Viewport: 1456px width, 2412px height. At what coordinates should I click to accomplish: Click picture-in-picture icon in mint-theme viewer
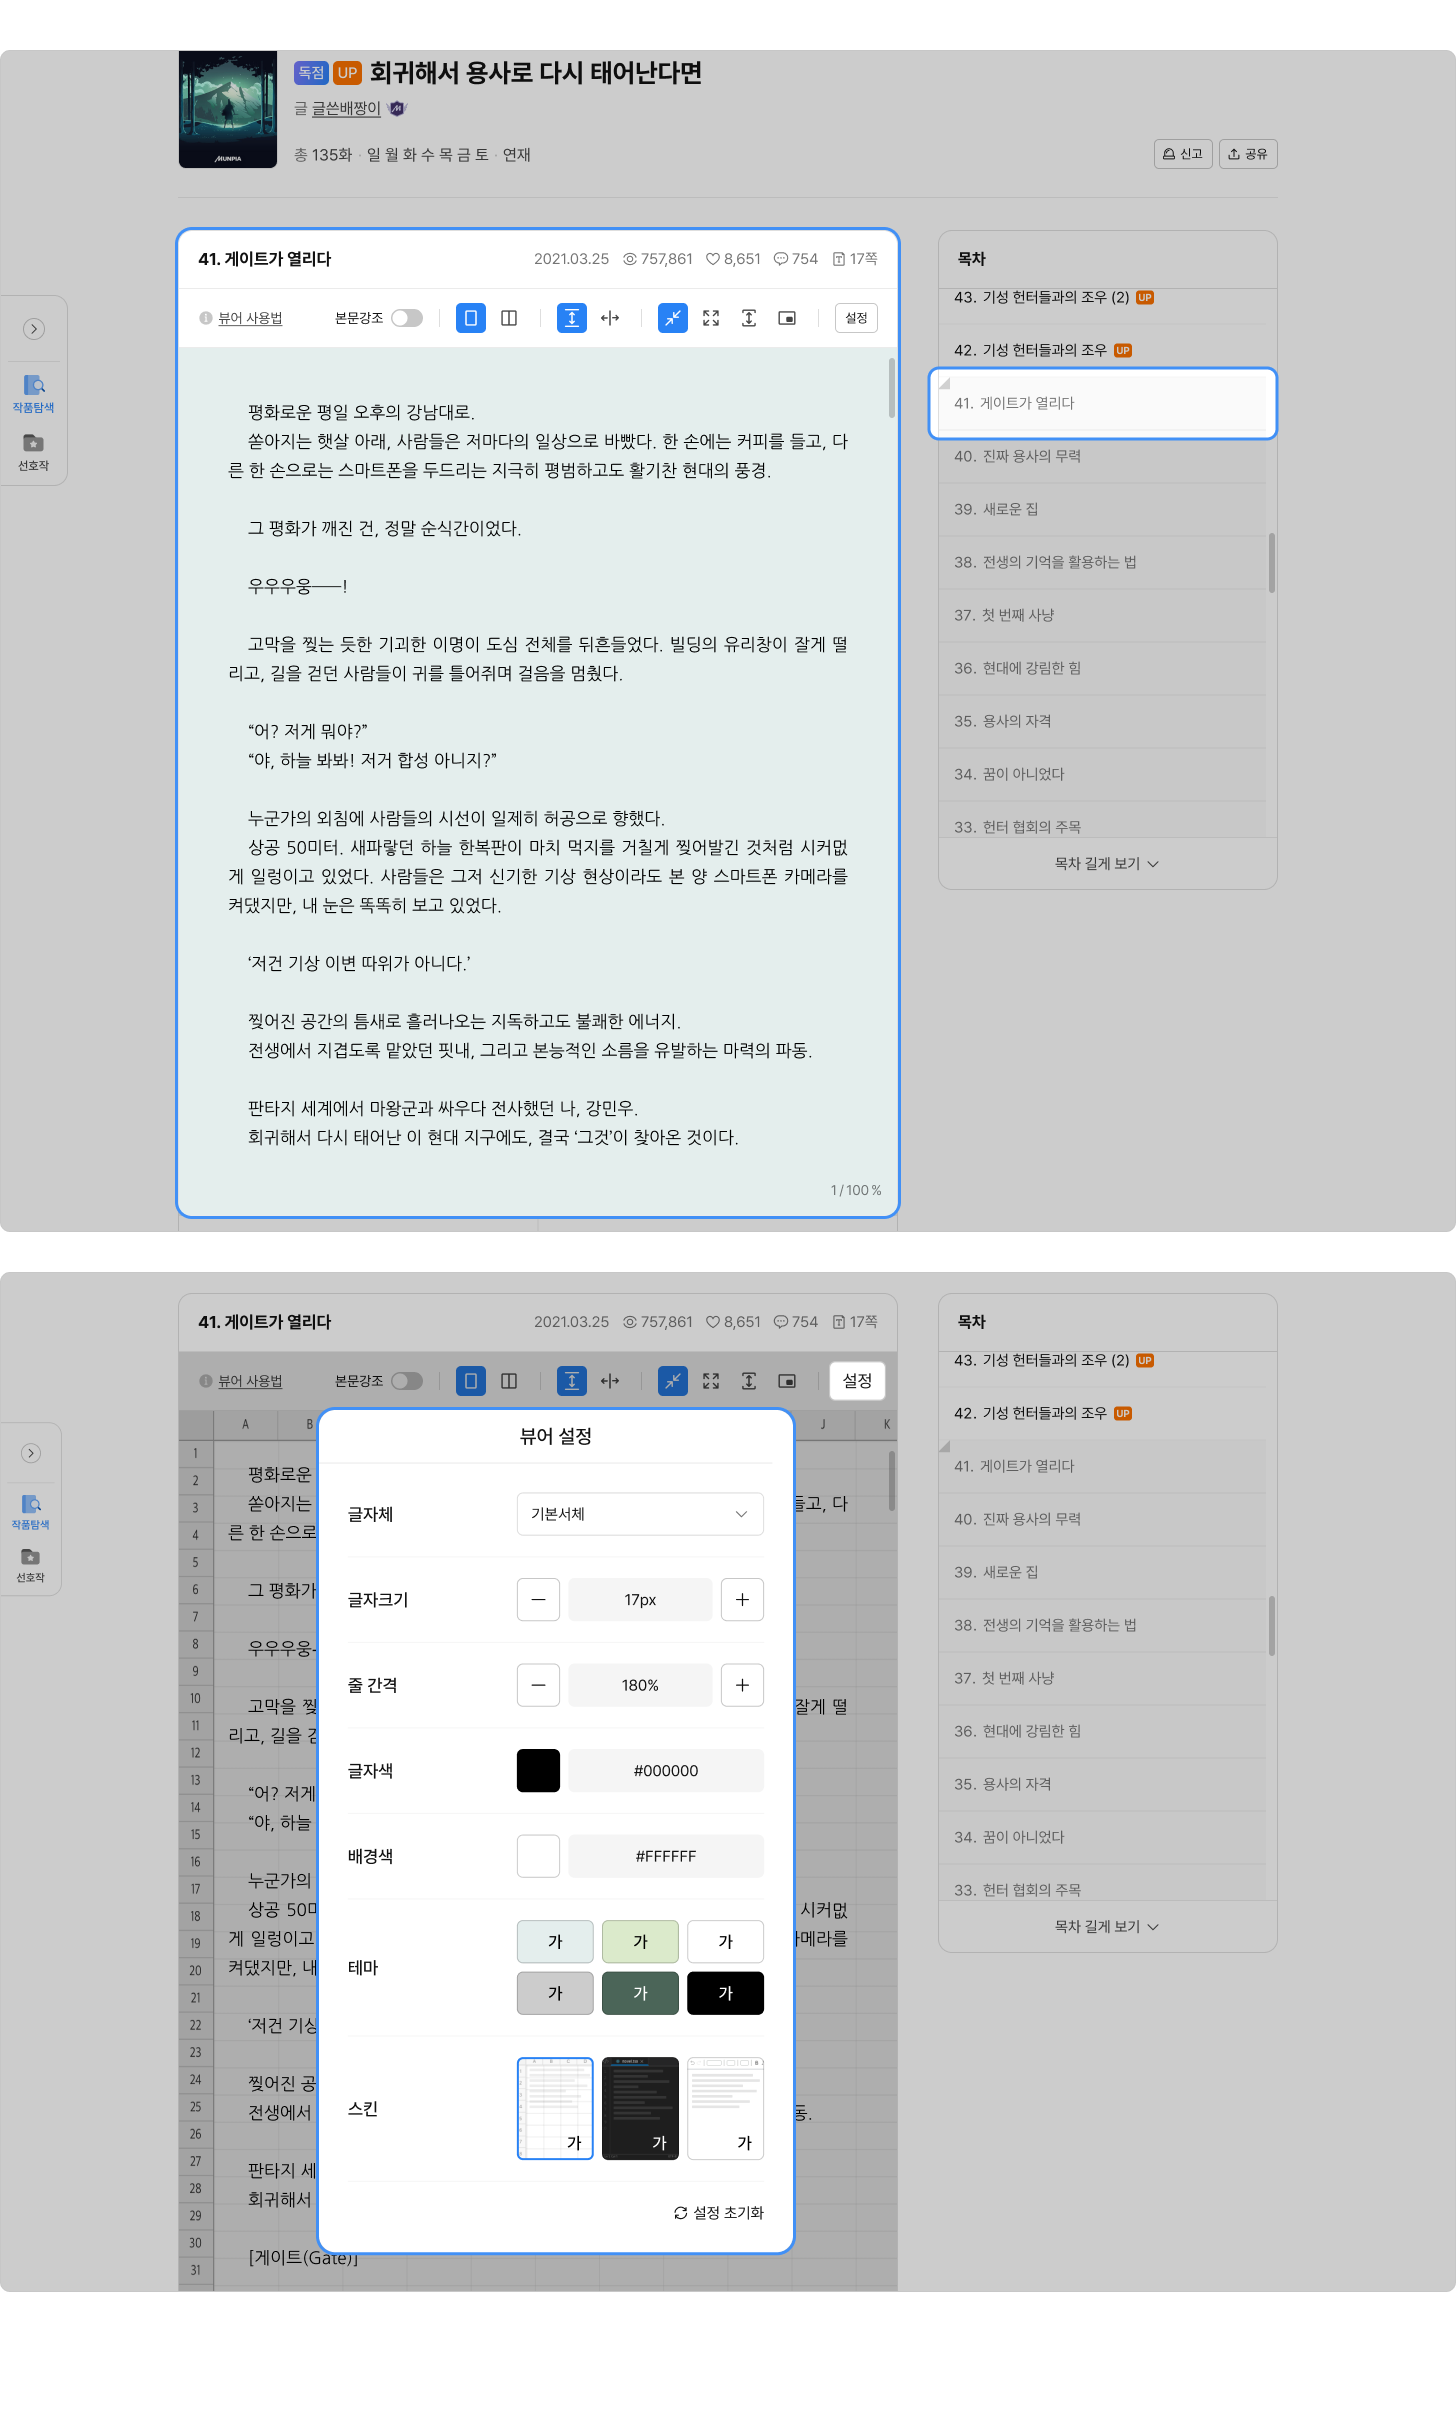787,318
